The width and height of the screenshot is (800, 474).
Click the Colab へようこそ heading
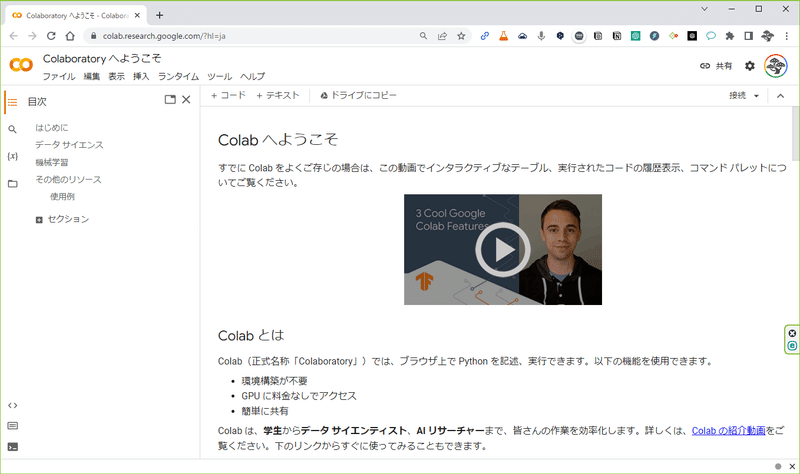pos(278,140)
